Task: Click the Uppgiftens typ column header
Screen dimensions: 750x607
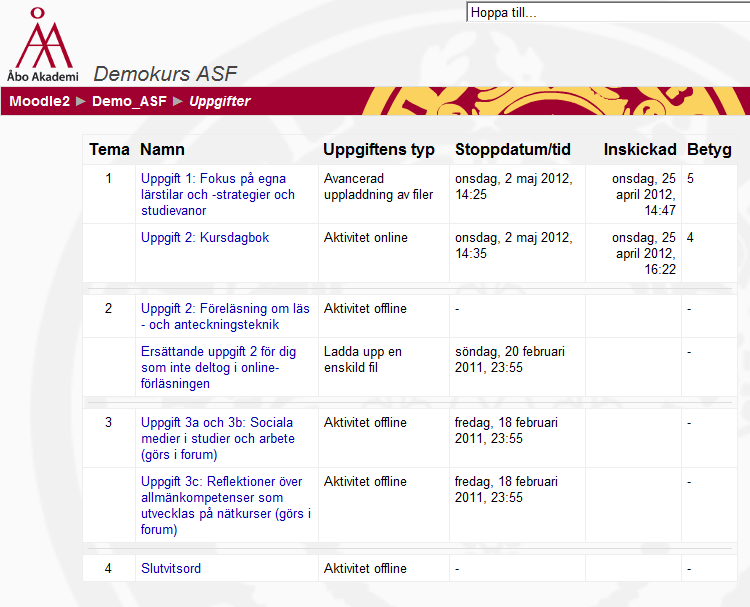Action: [379, 149]
